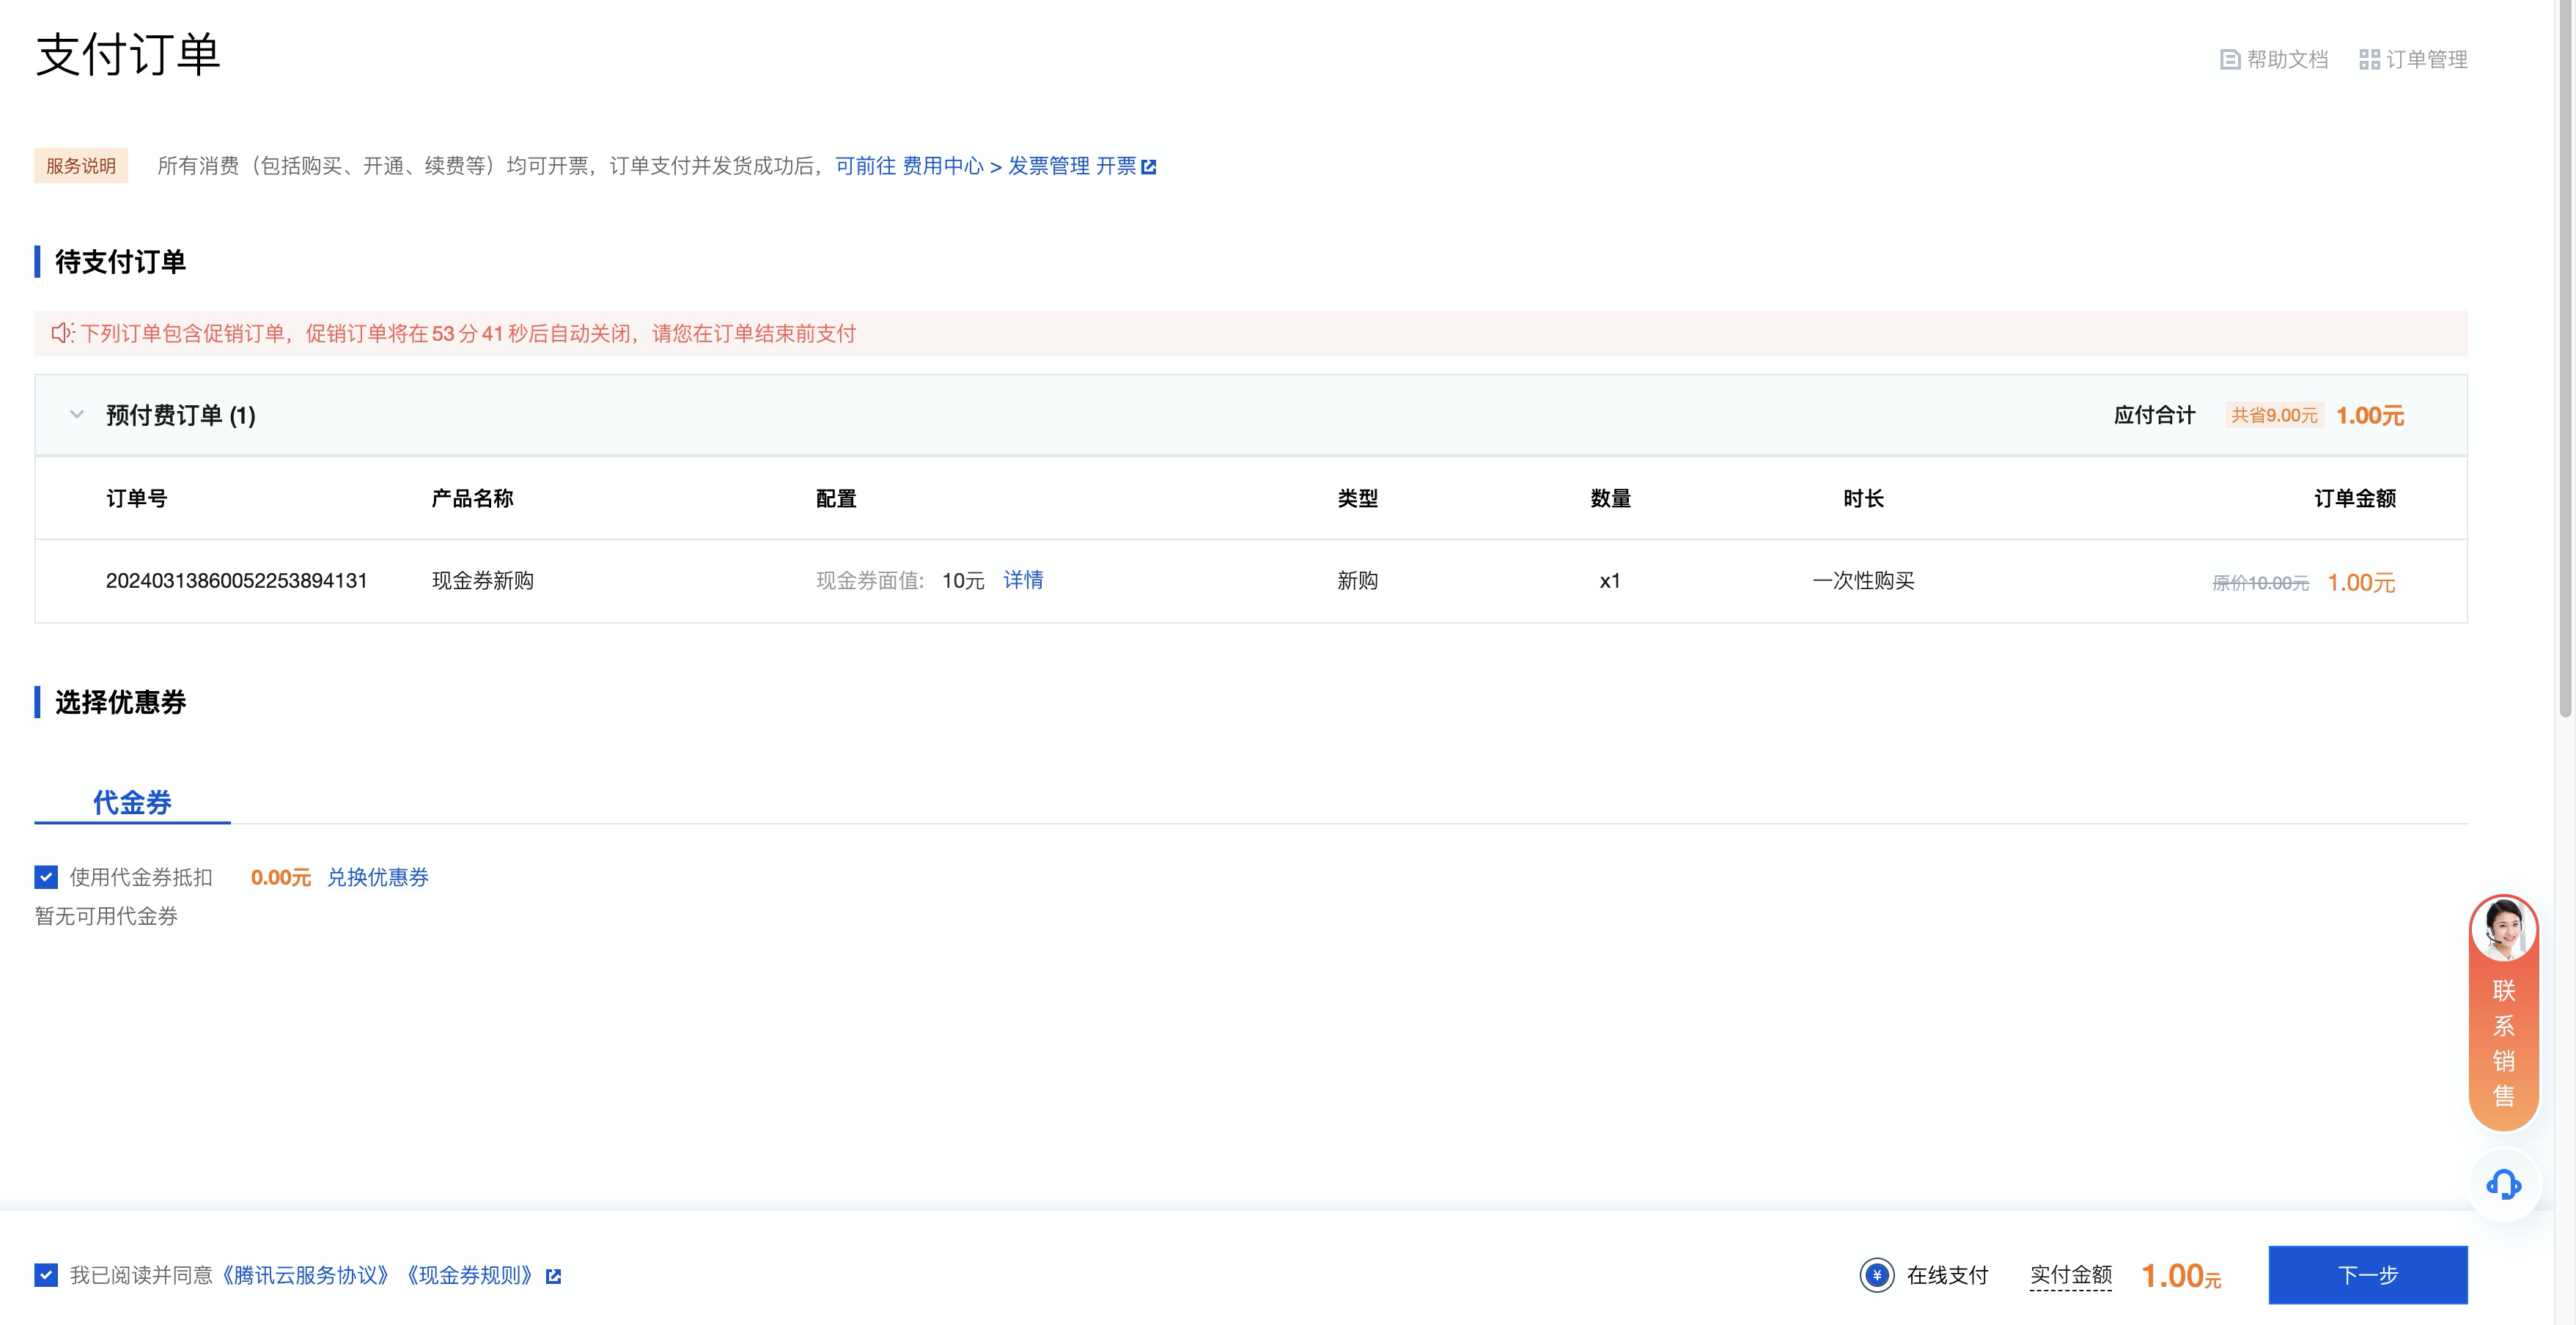The image size is (2576, 1325).
Task: Click the vertical page scrollbar
Action: click(2566, 360)
